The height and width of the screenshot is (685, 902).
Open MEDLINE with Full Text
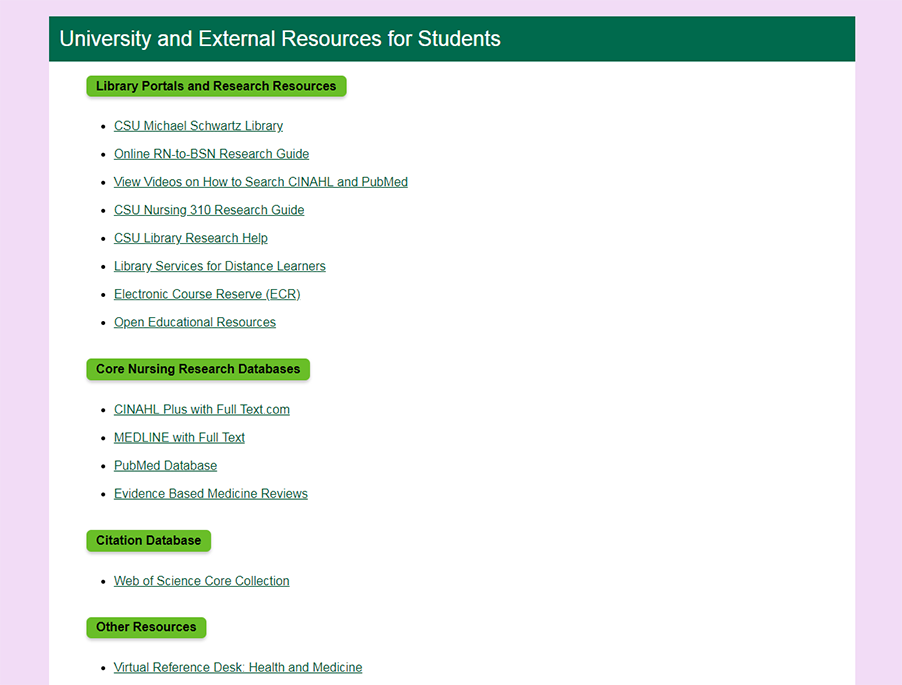(x=179, y=437)
